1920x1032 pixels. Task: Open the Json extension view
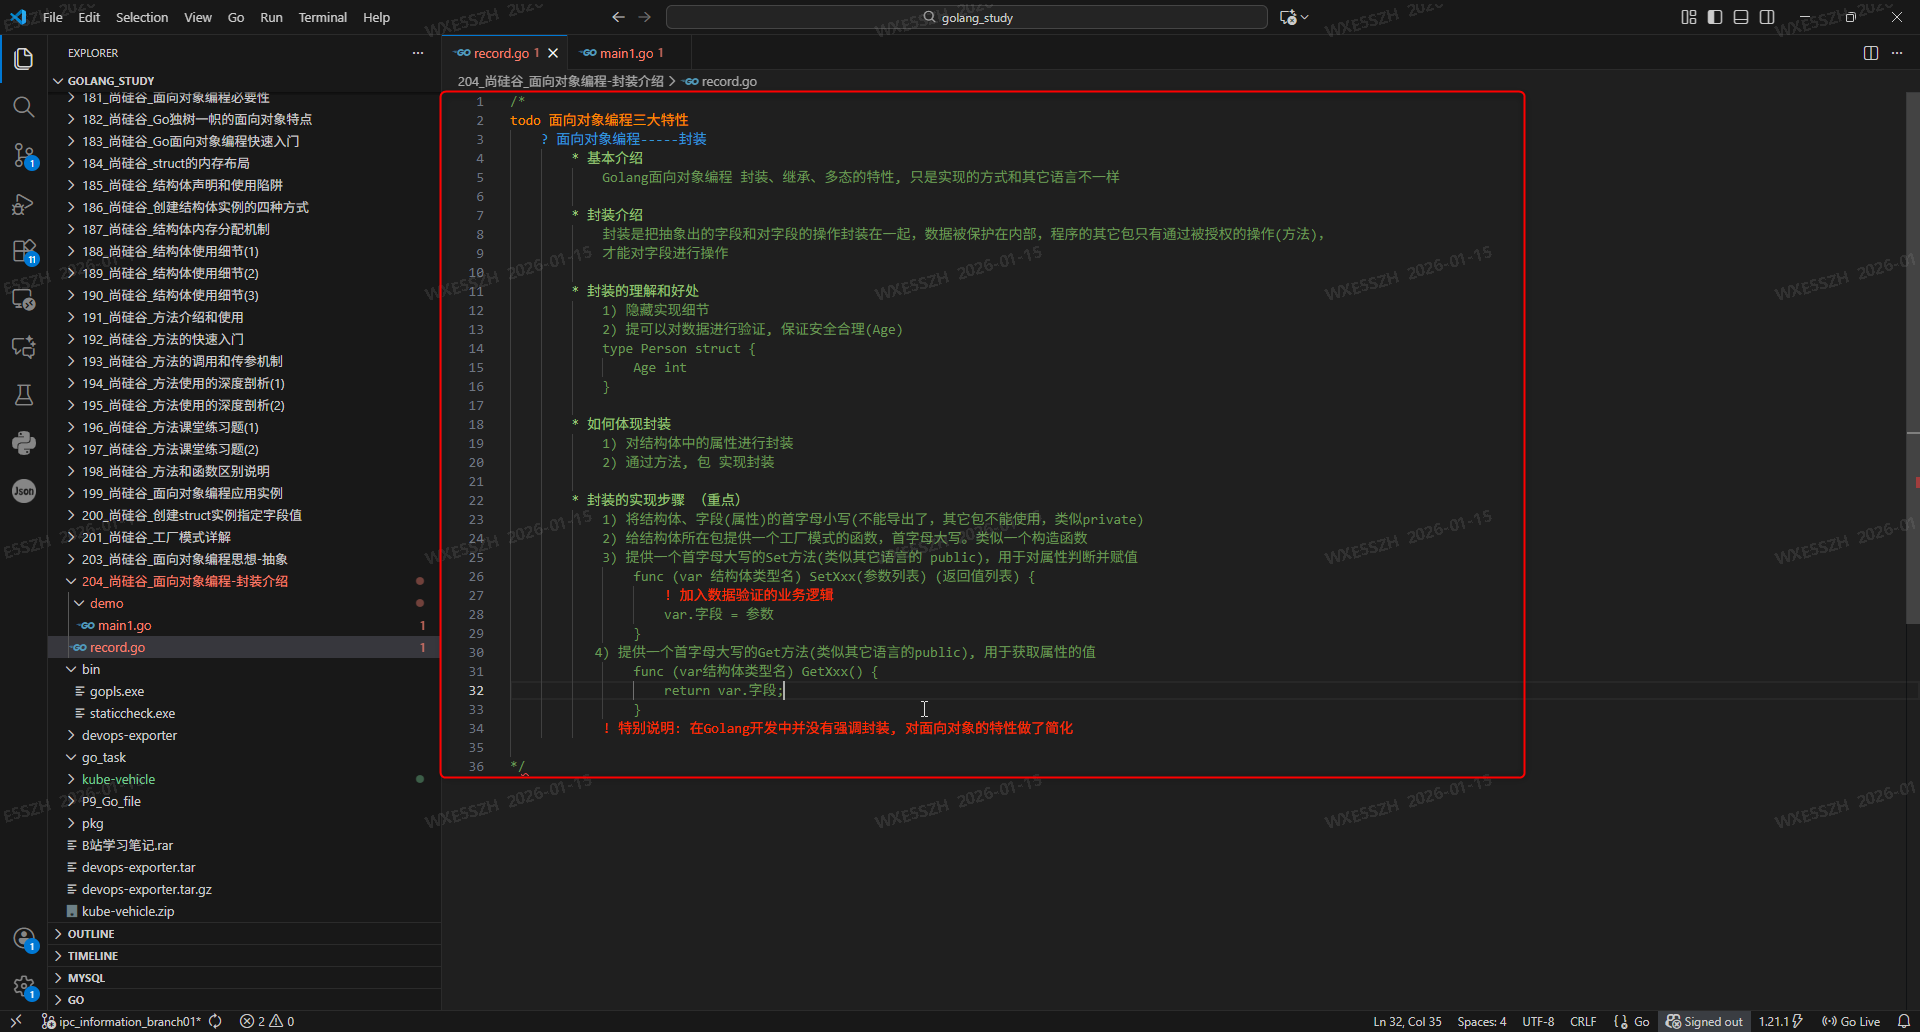coord(24,491)
